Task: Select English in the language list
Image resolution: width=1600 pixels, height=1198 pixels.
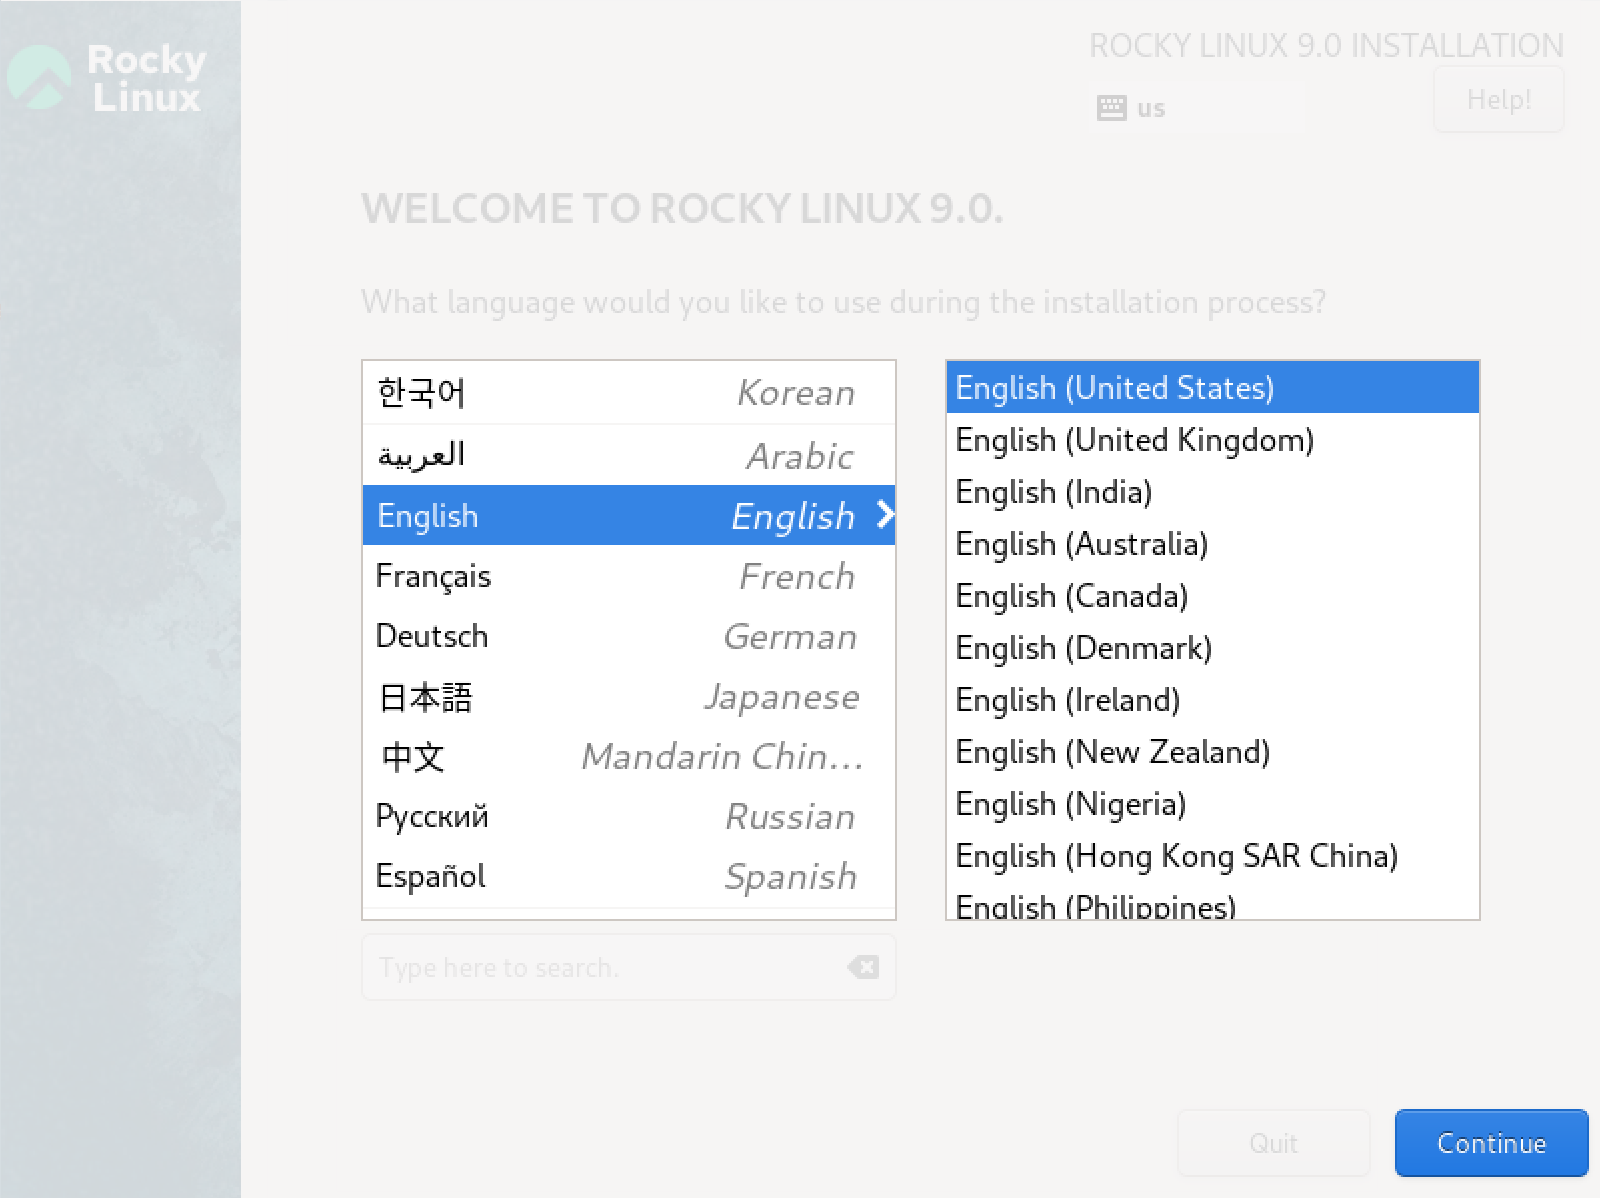Action: click(x=628, y=515)
